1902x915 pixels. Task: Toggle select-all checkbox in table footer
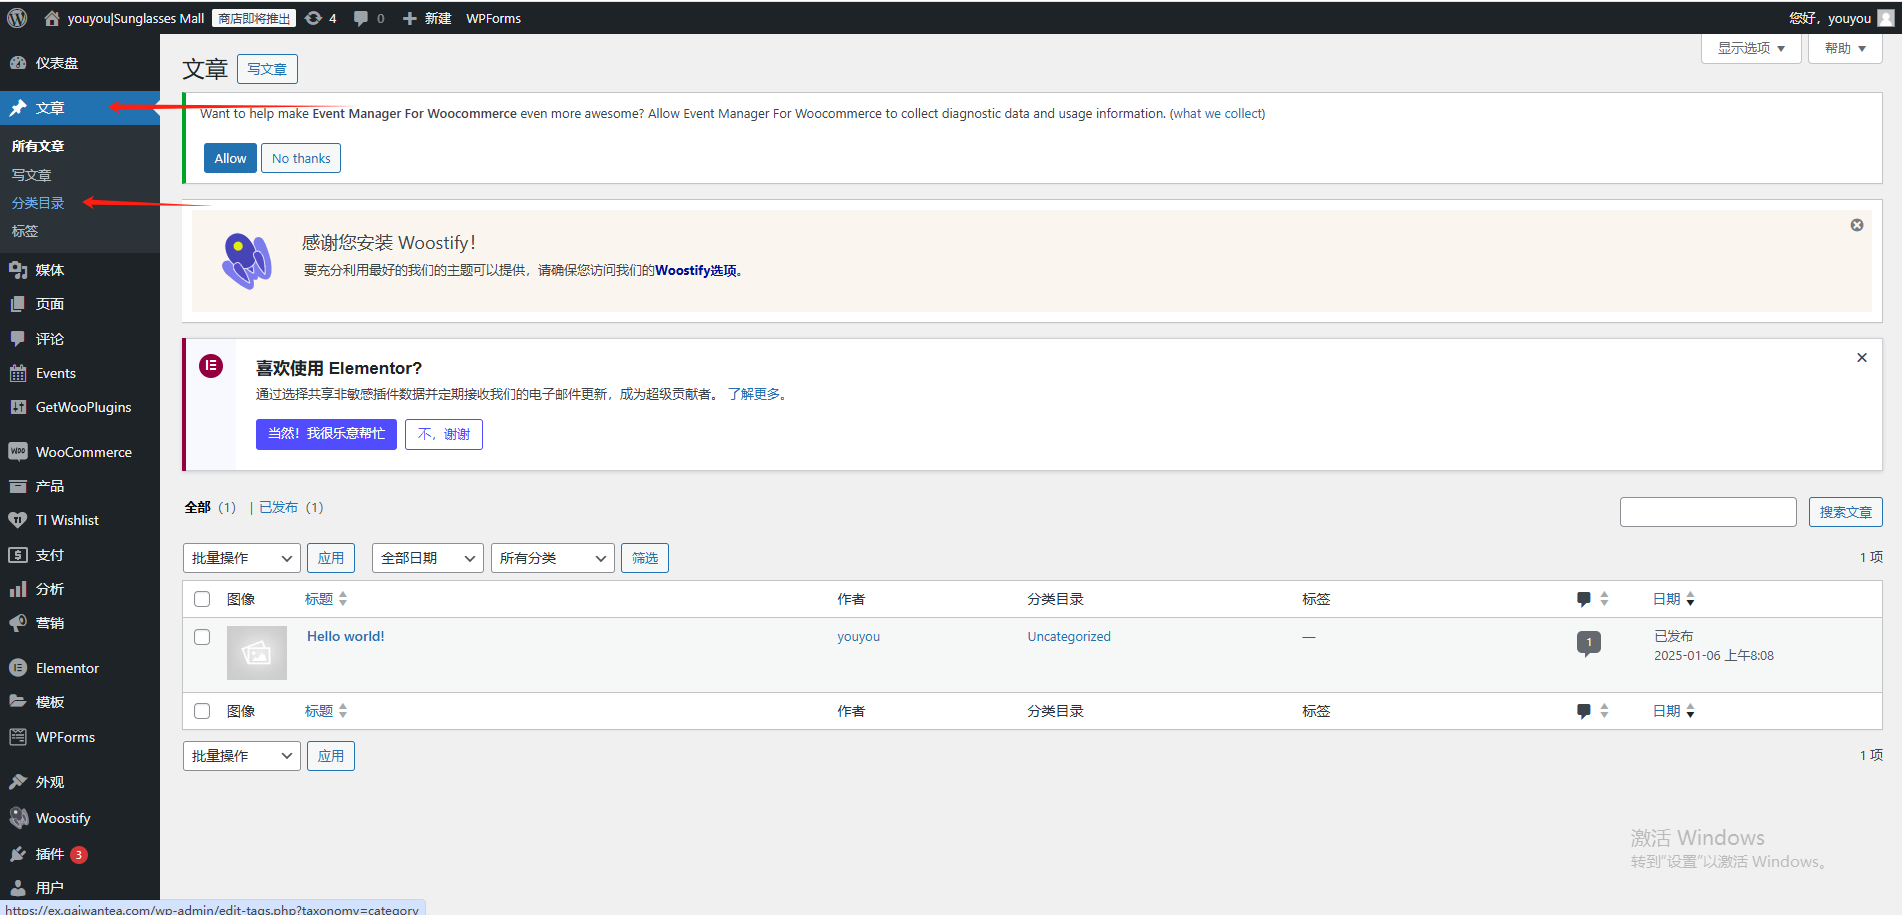(202, 711)
